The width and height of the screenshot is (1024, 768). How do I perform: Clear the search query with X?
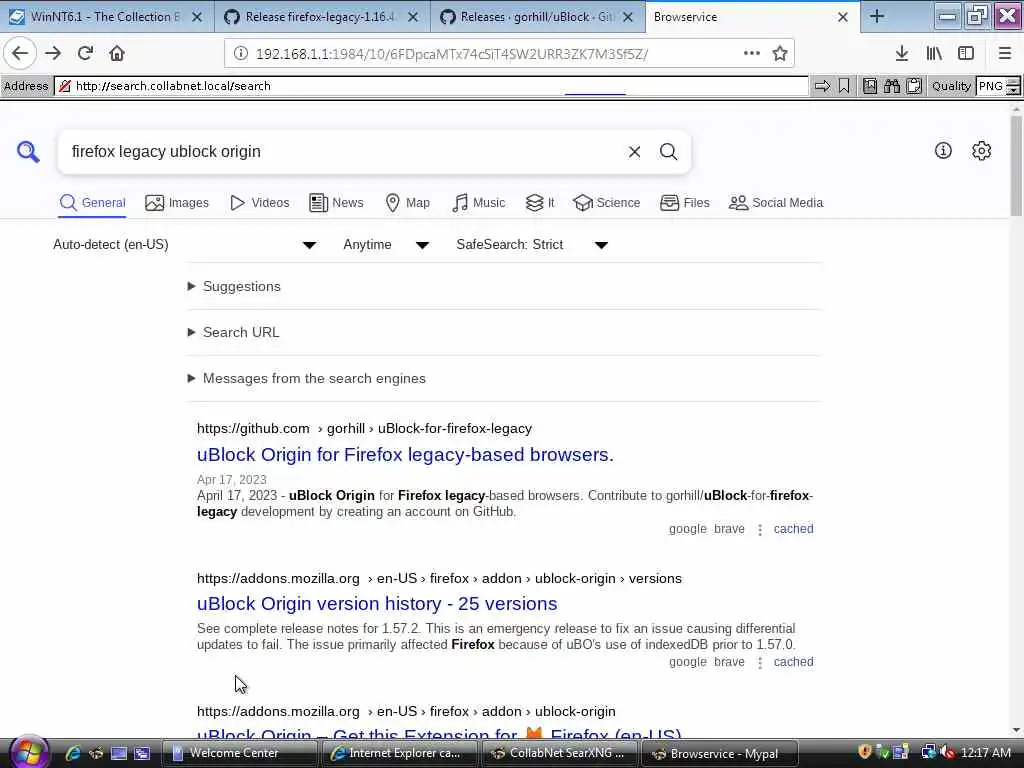pyautogui.click(x=634, y=152)
